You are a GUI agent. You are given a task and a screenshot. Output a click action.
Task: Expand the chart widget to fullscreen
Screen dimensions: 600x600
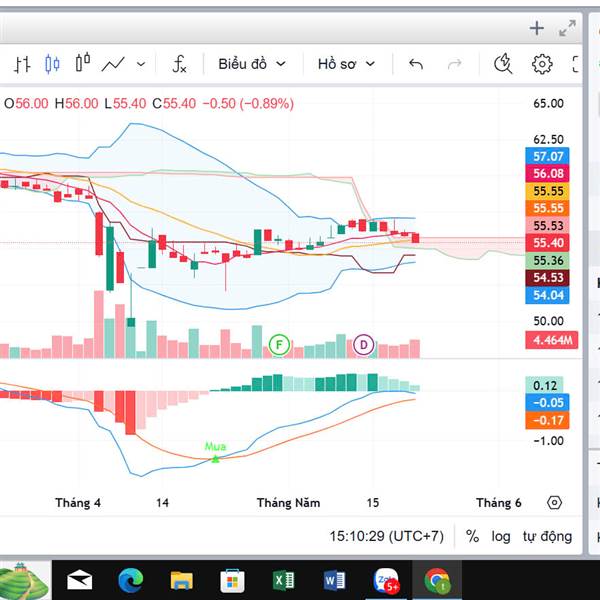(567, 28)
